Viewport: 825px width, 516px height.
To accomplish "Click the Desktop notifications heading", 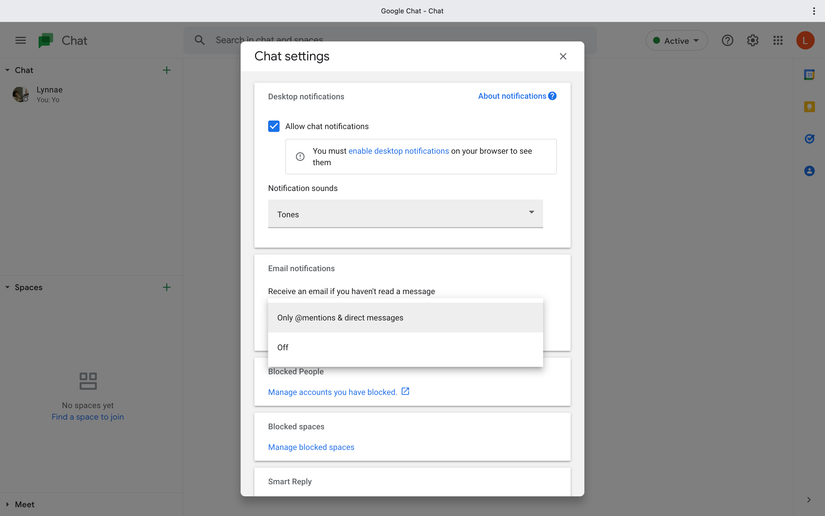I will (x=306, y=97).
